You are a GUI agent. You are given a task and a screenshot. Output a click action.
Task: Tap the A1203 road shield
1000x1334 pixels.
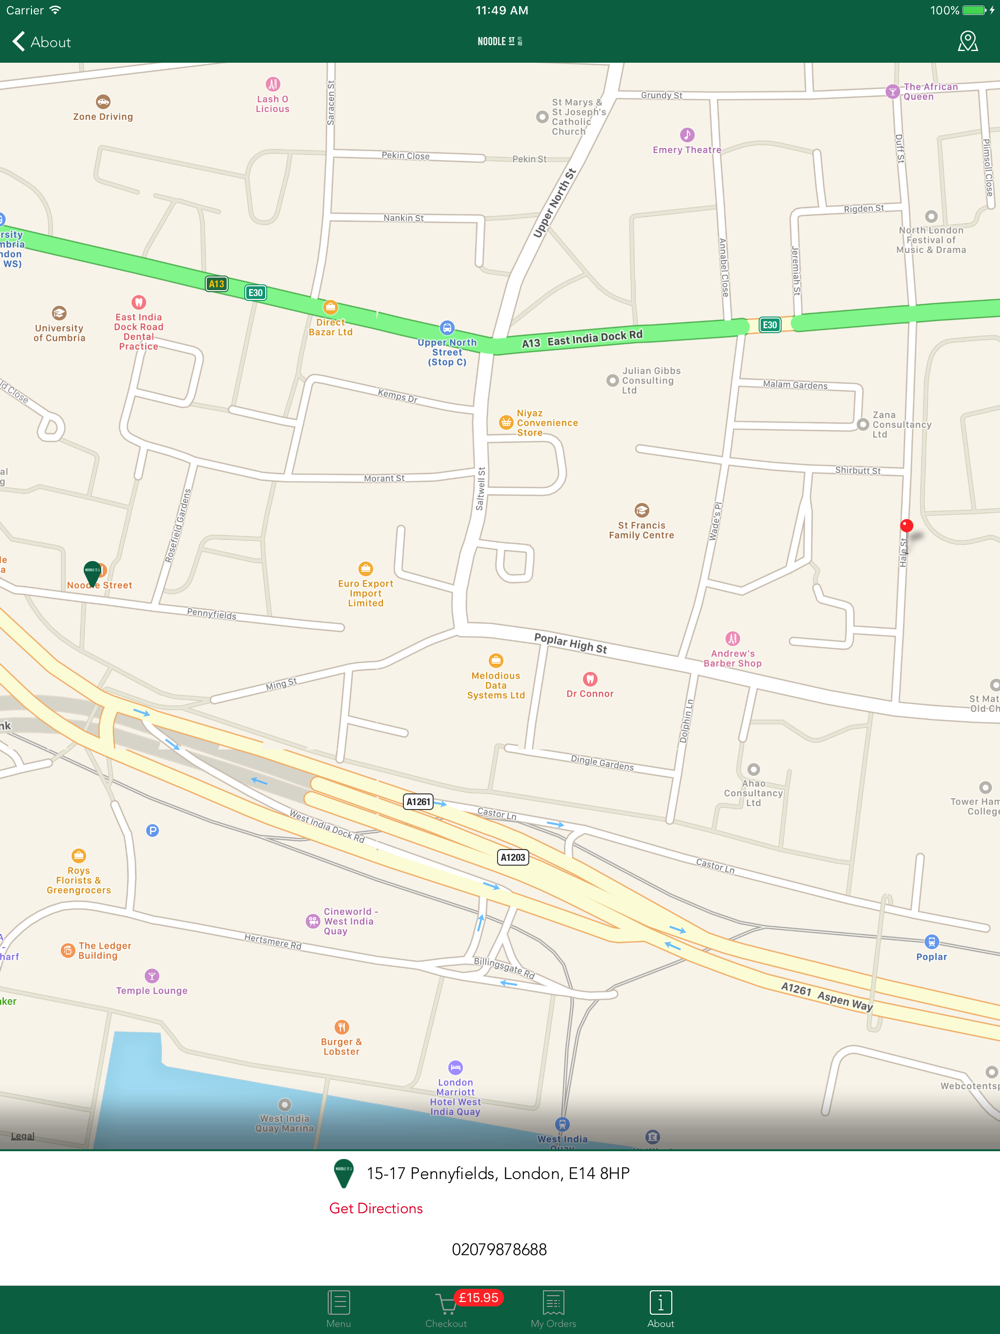pos(513,857)
